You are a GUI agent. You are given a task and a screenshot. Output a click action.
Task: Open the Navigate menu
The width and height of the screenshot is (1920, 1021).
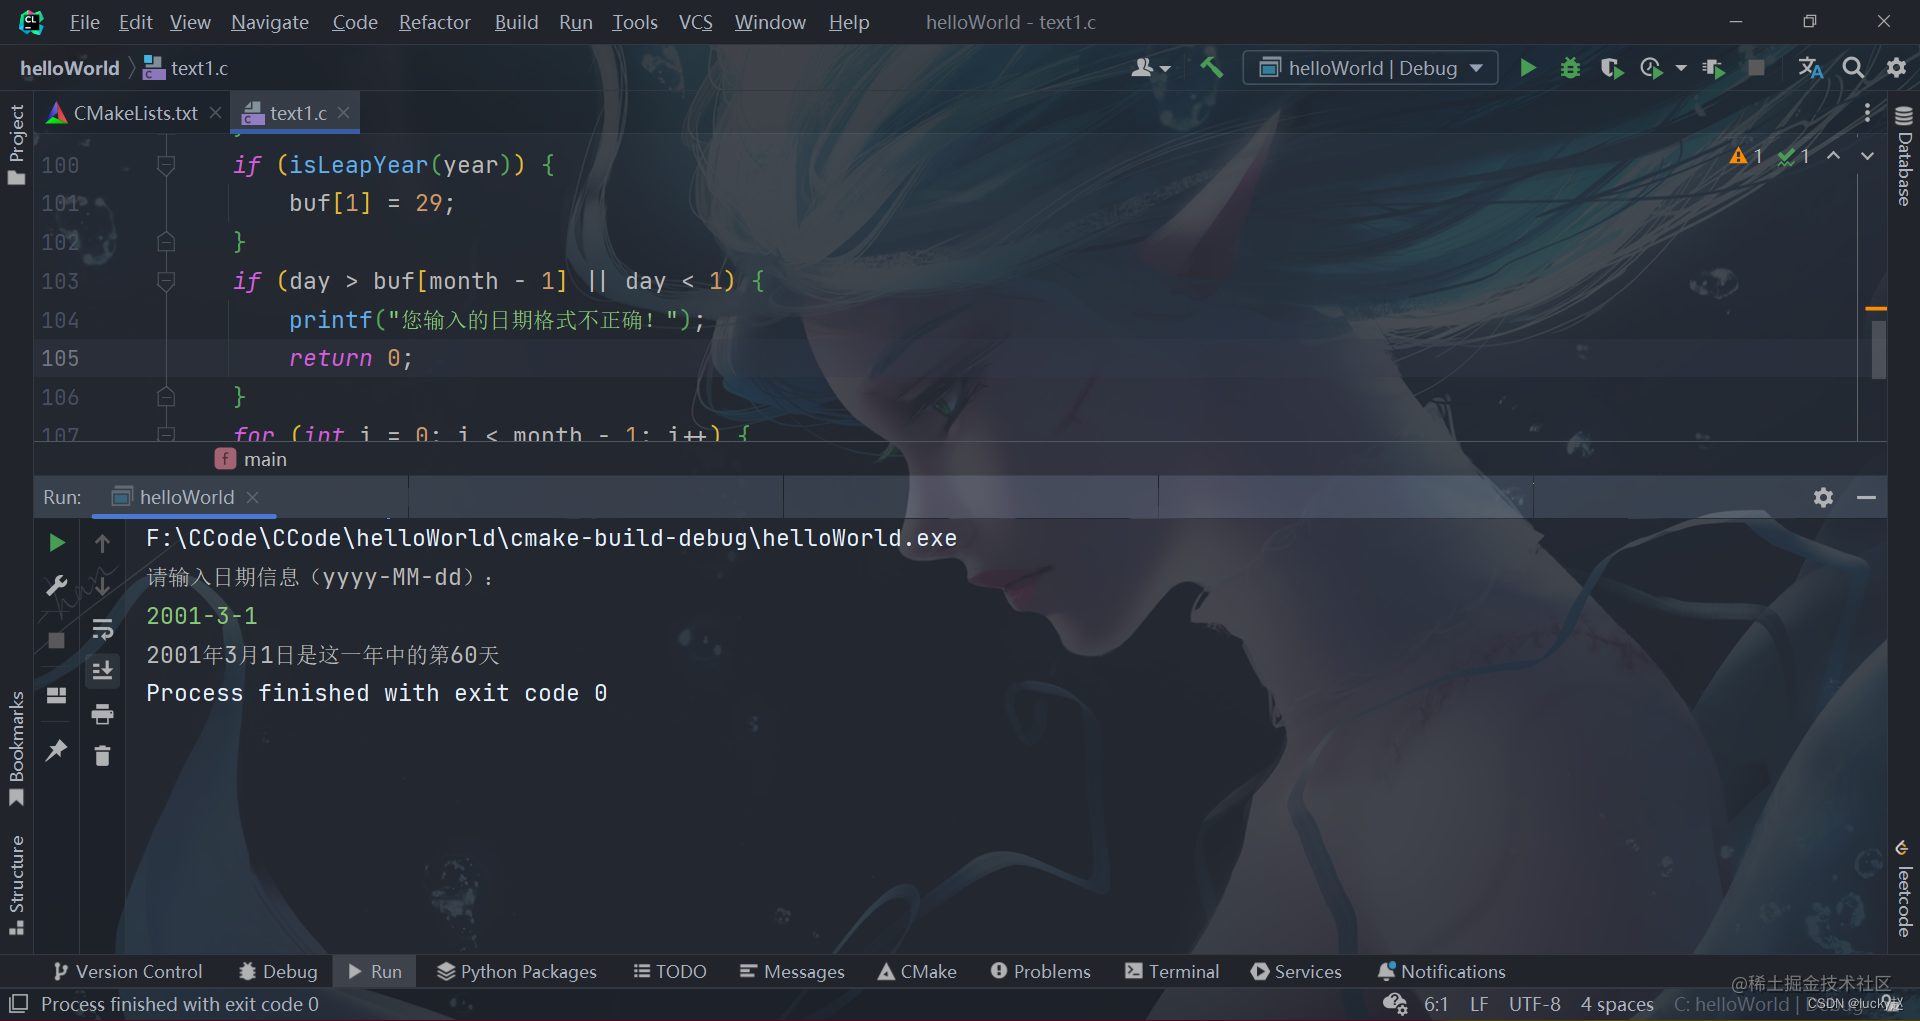point(270,22)
